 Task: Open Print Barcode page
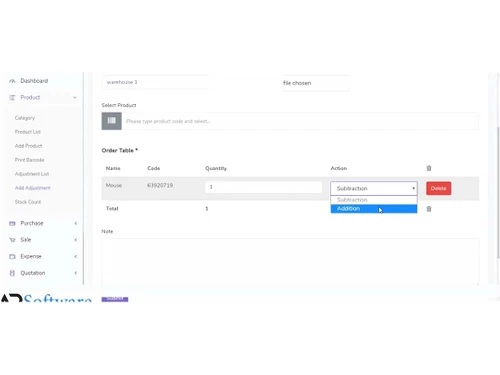(29, 160)
